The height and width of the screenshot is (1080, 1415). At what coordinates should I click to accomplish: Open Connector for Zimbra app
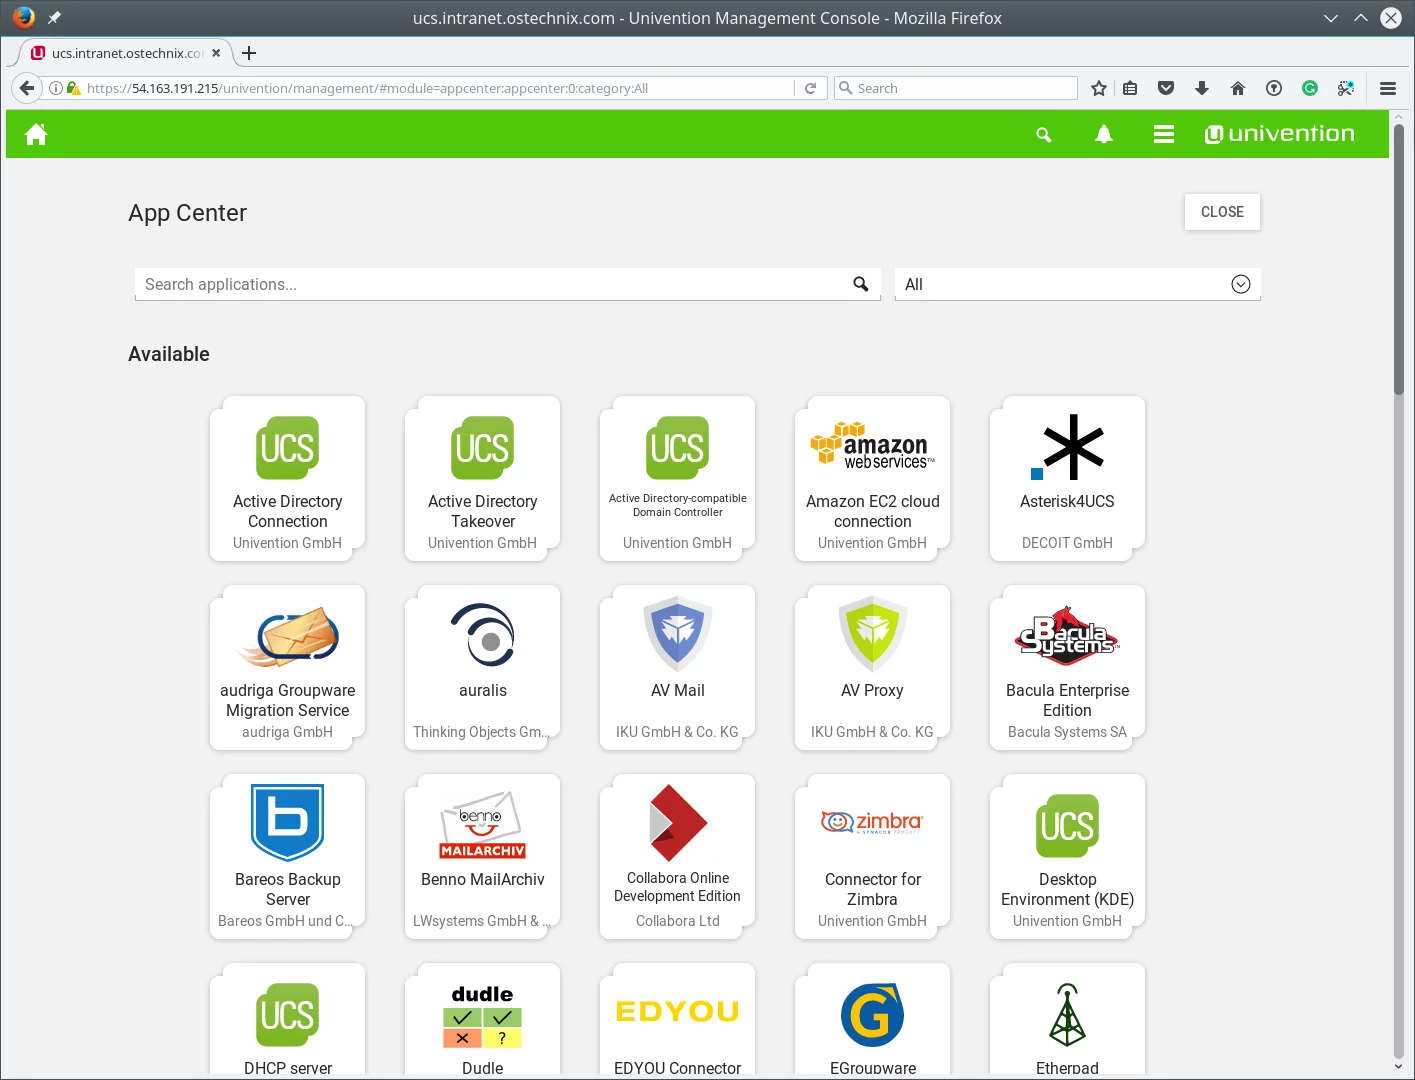click(x=872, y=856)
